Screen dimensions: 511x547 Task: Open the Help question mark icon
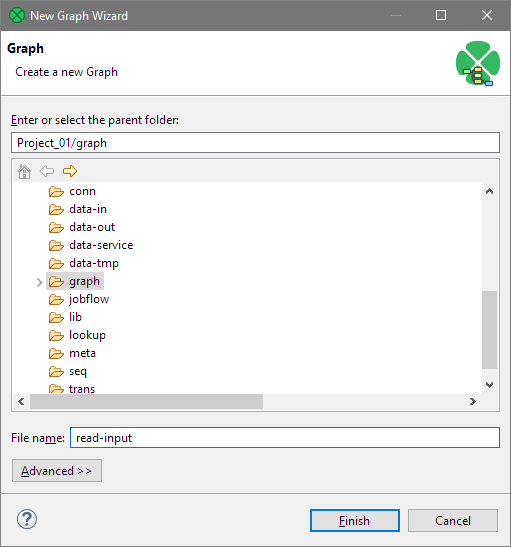tap(27, 519)
